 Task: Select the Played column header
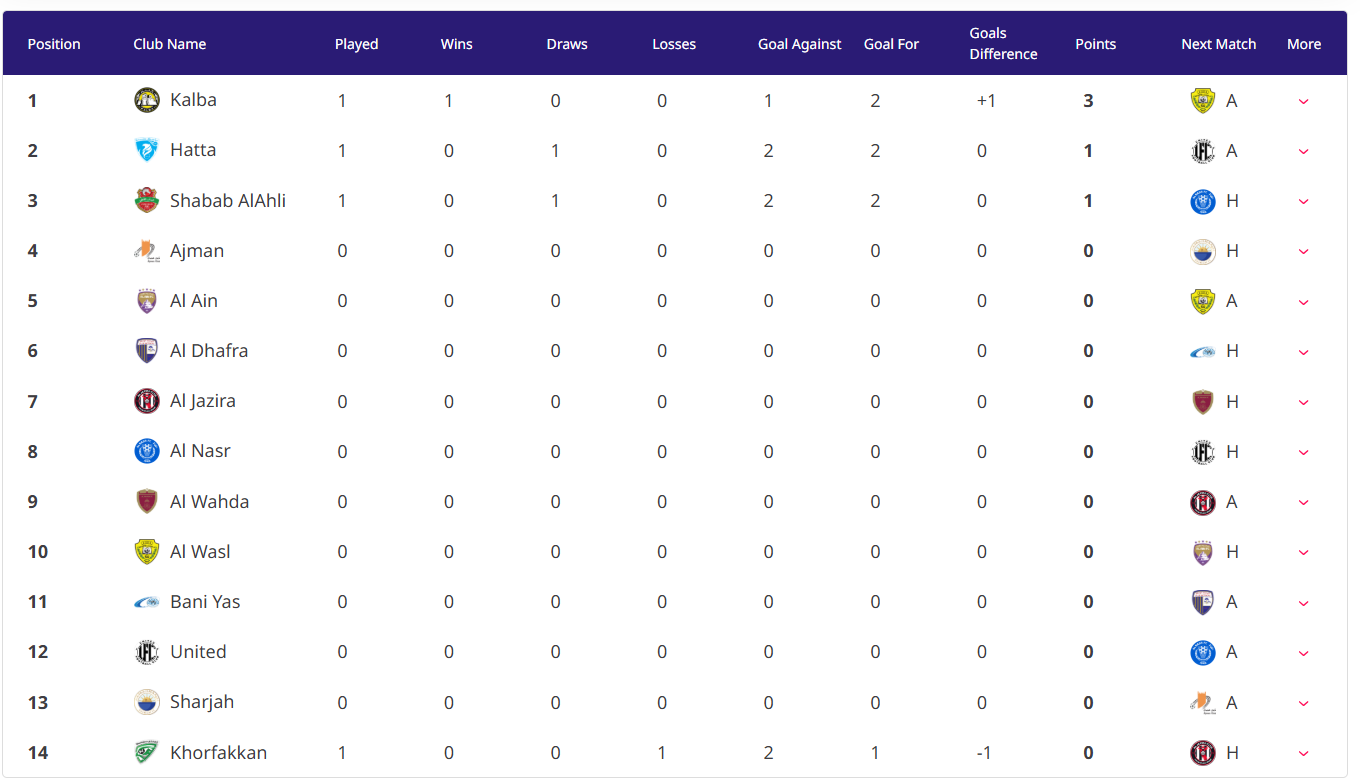[357, 44]
